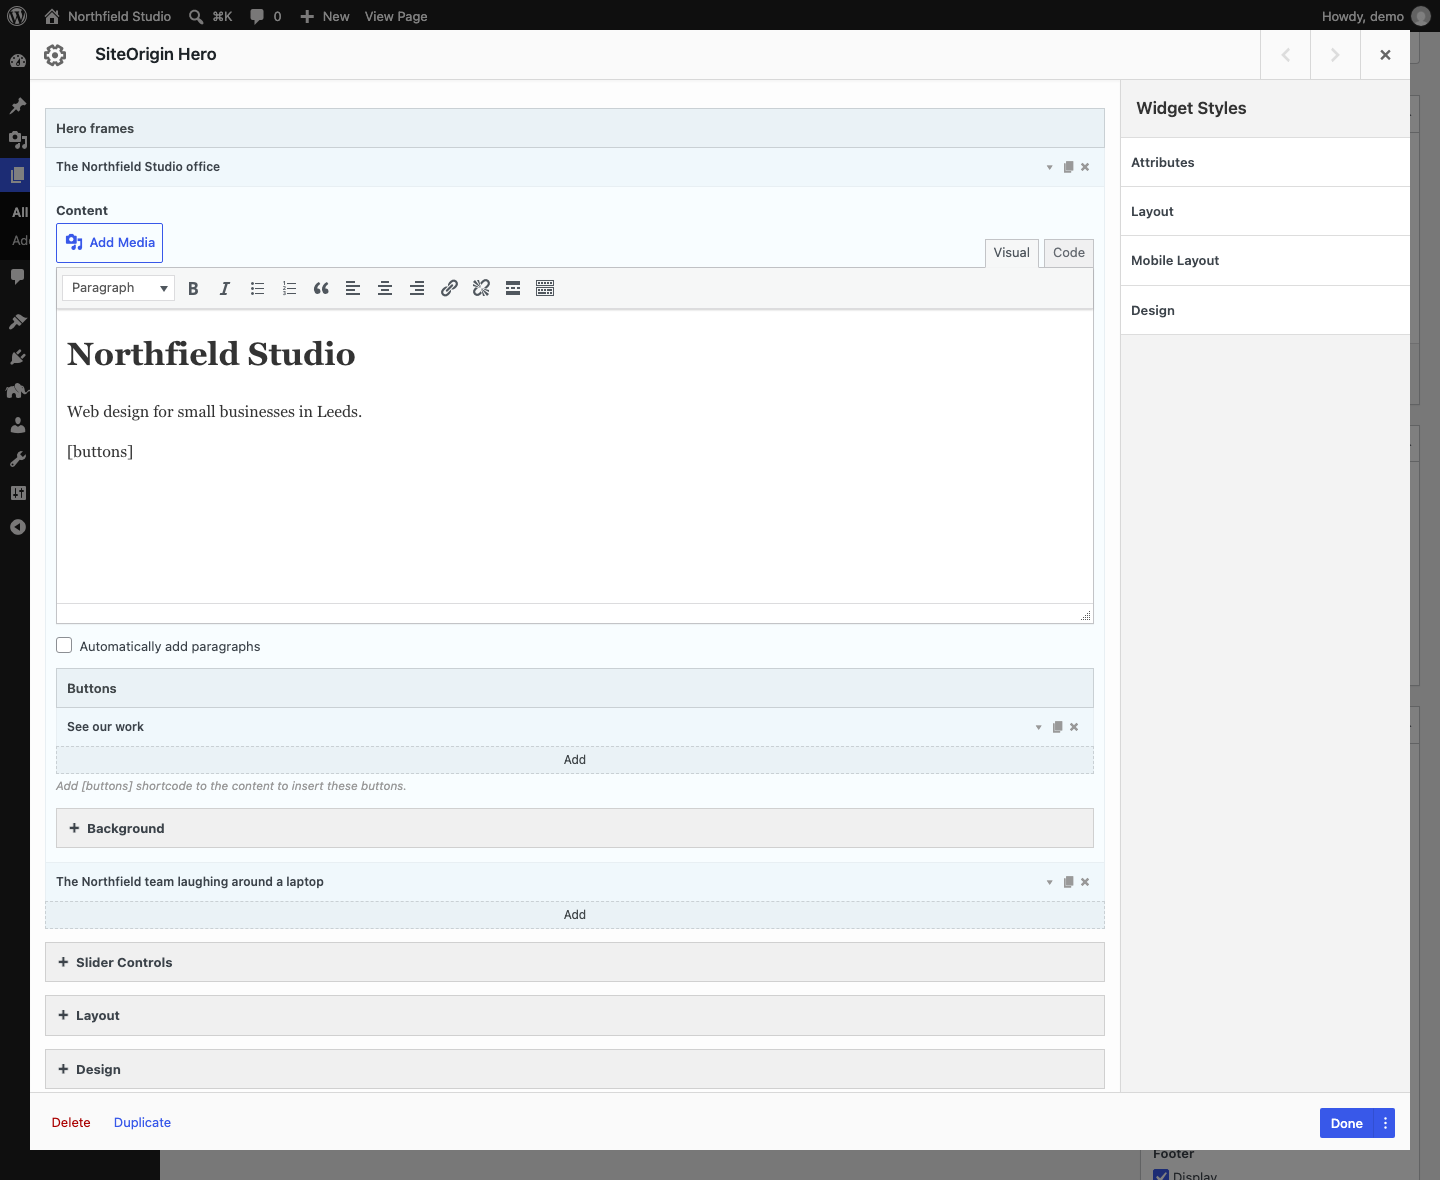Screen dimensions: 1440x1180
Task: Insert a Read More tag
Action: tap(513, 288)
